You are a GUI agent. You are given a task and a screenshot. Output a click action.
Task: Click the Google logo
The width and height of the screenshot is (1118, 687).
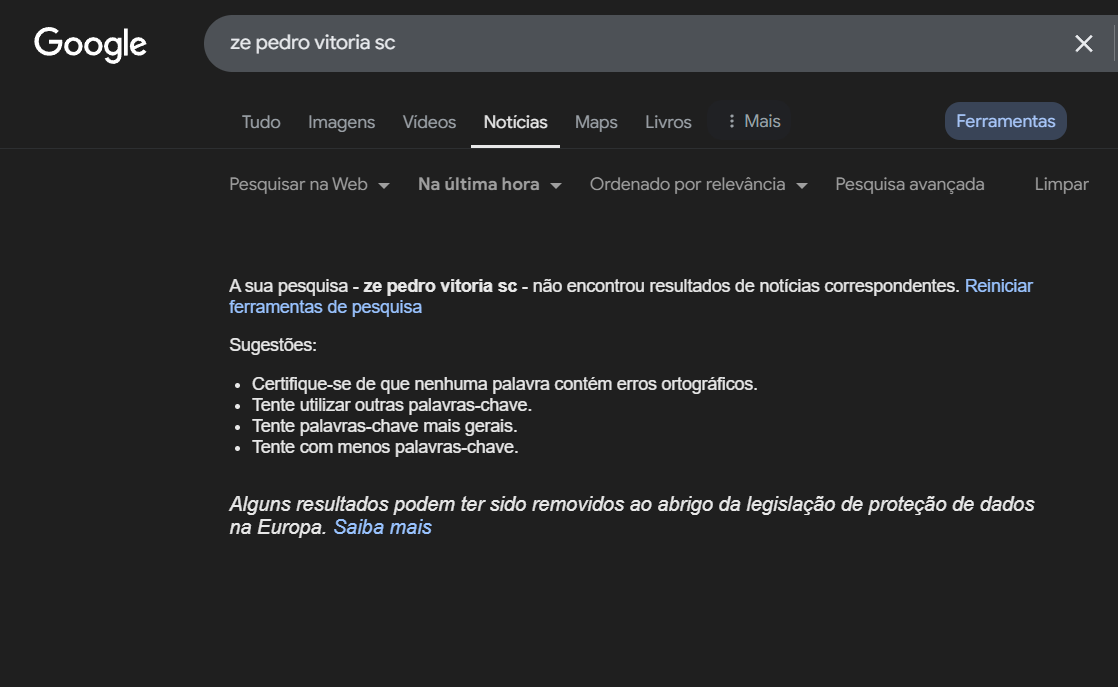coord(91,44)
